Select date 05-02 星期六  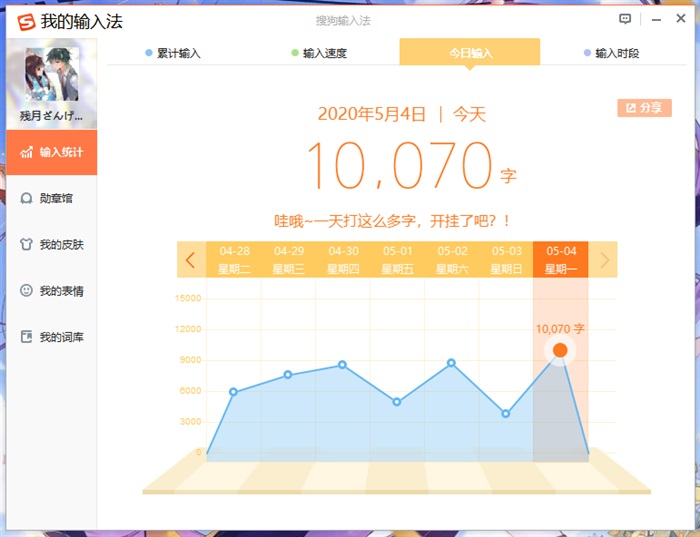(x=452, y=260)
